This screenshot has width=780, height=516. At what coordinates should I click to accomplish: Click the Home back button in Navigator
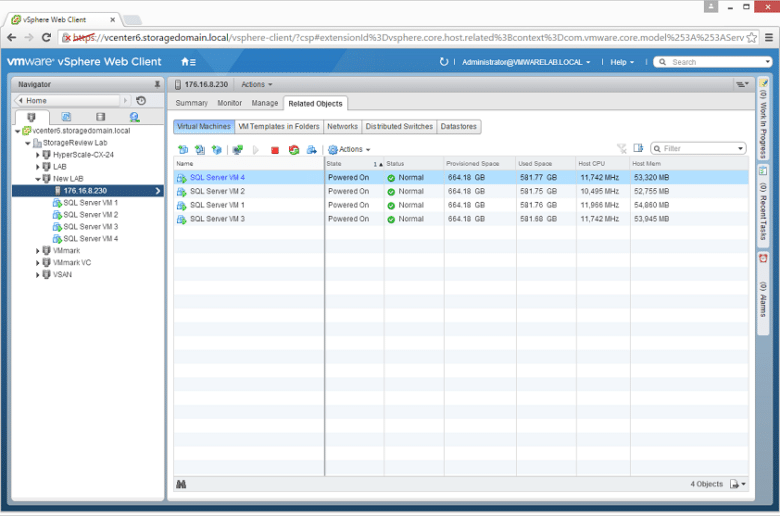67,101
